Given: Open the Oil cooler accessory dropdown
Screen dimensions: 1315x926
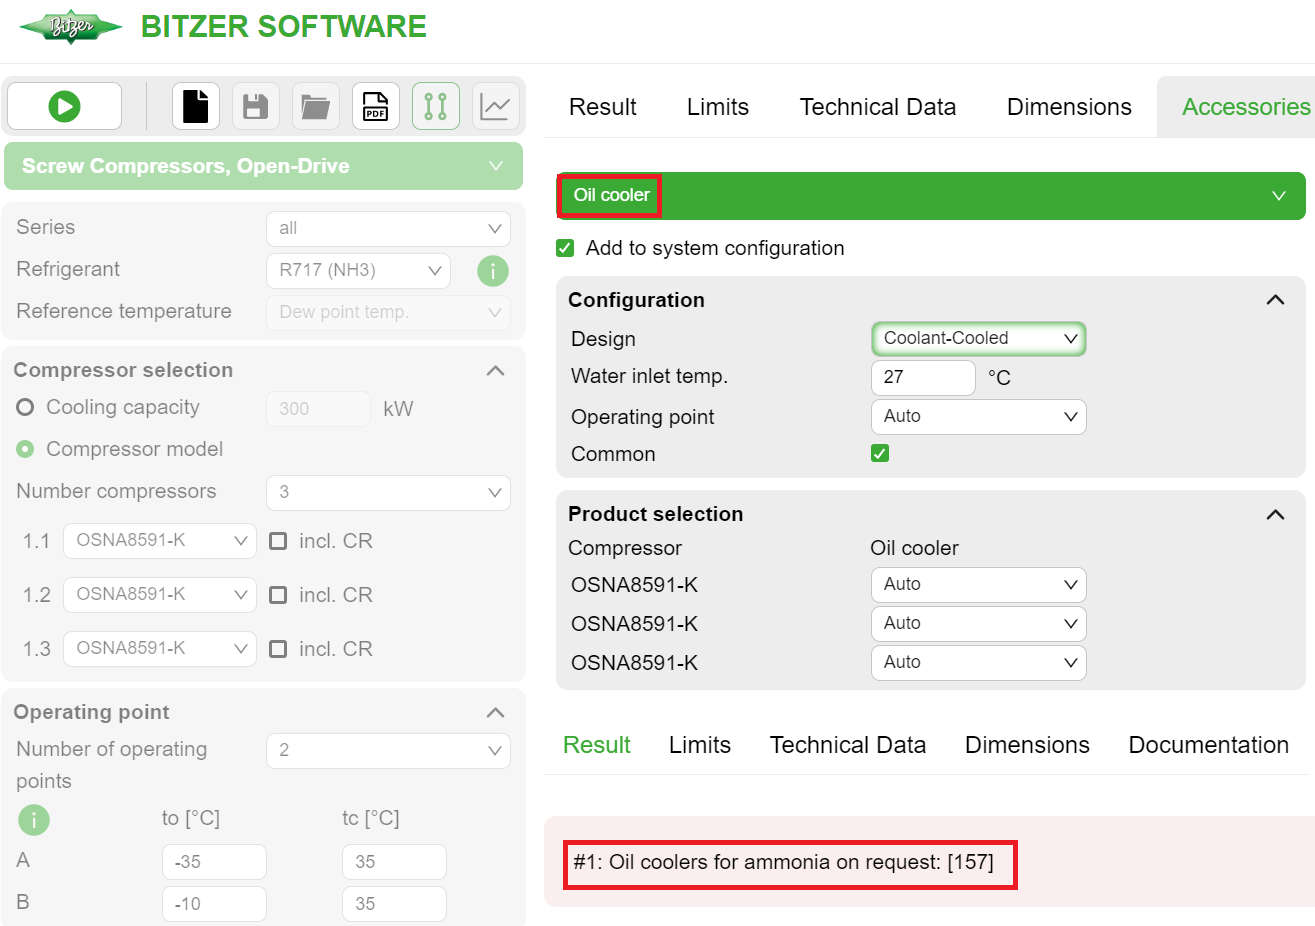Looking at the screenshot, I should 1279,196.
